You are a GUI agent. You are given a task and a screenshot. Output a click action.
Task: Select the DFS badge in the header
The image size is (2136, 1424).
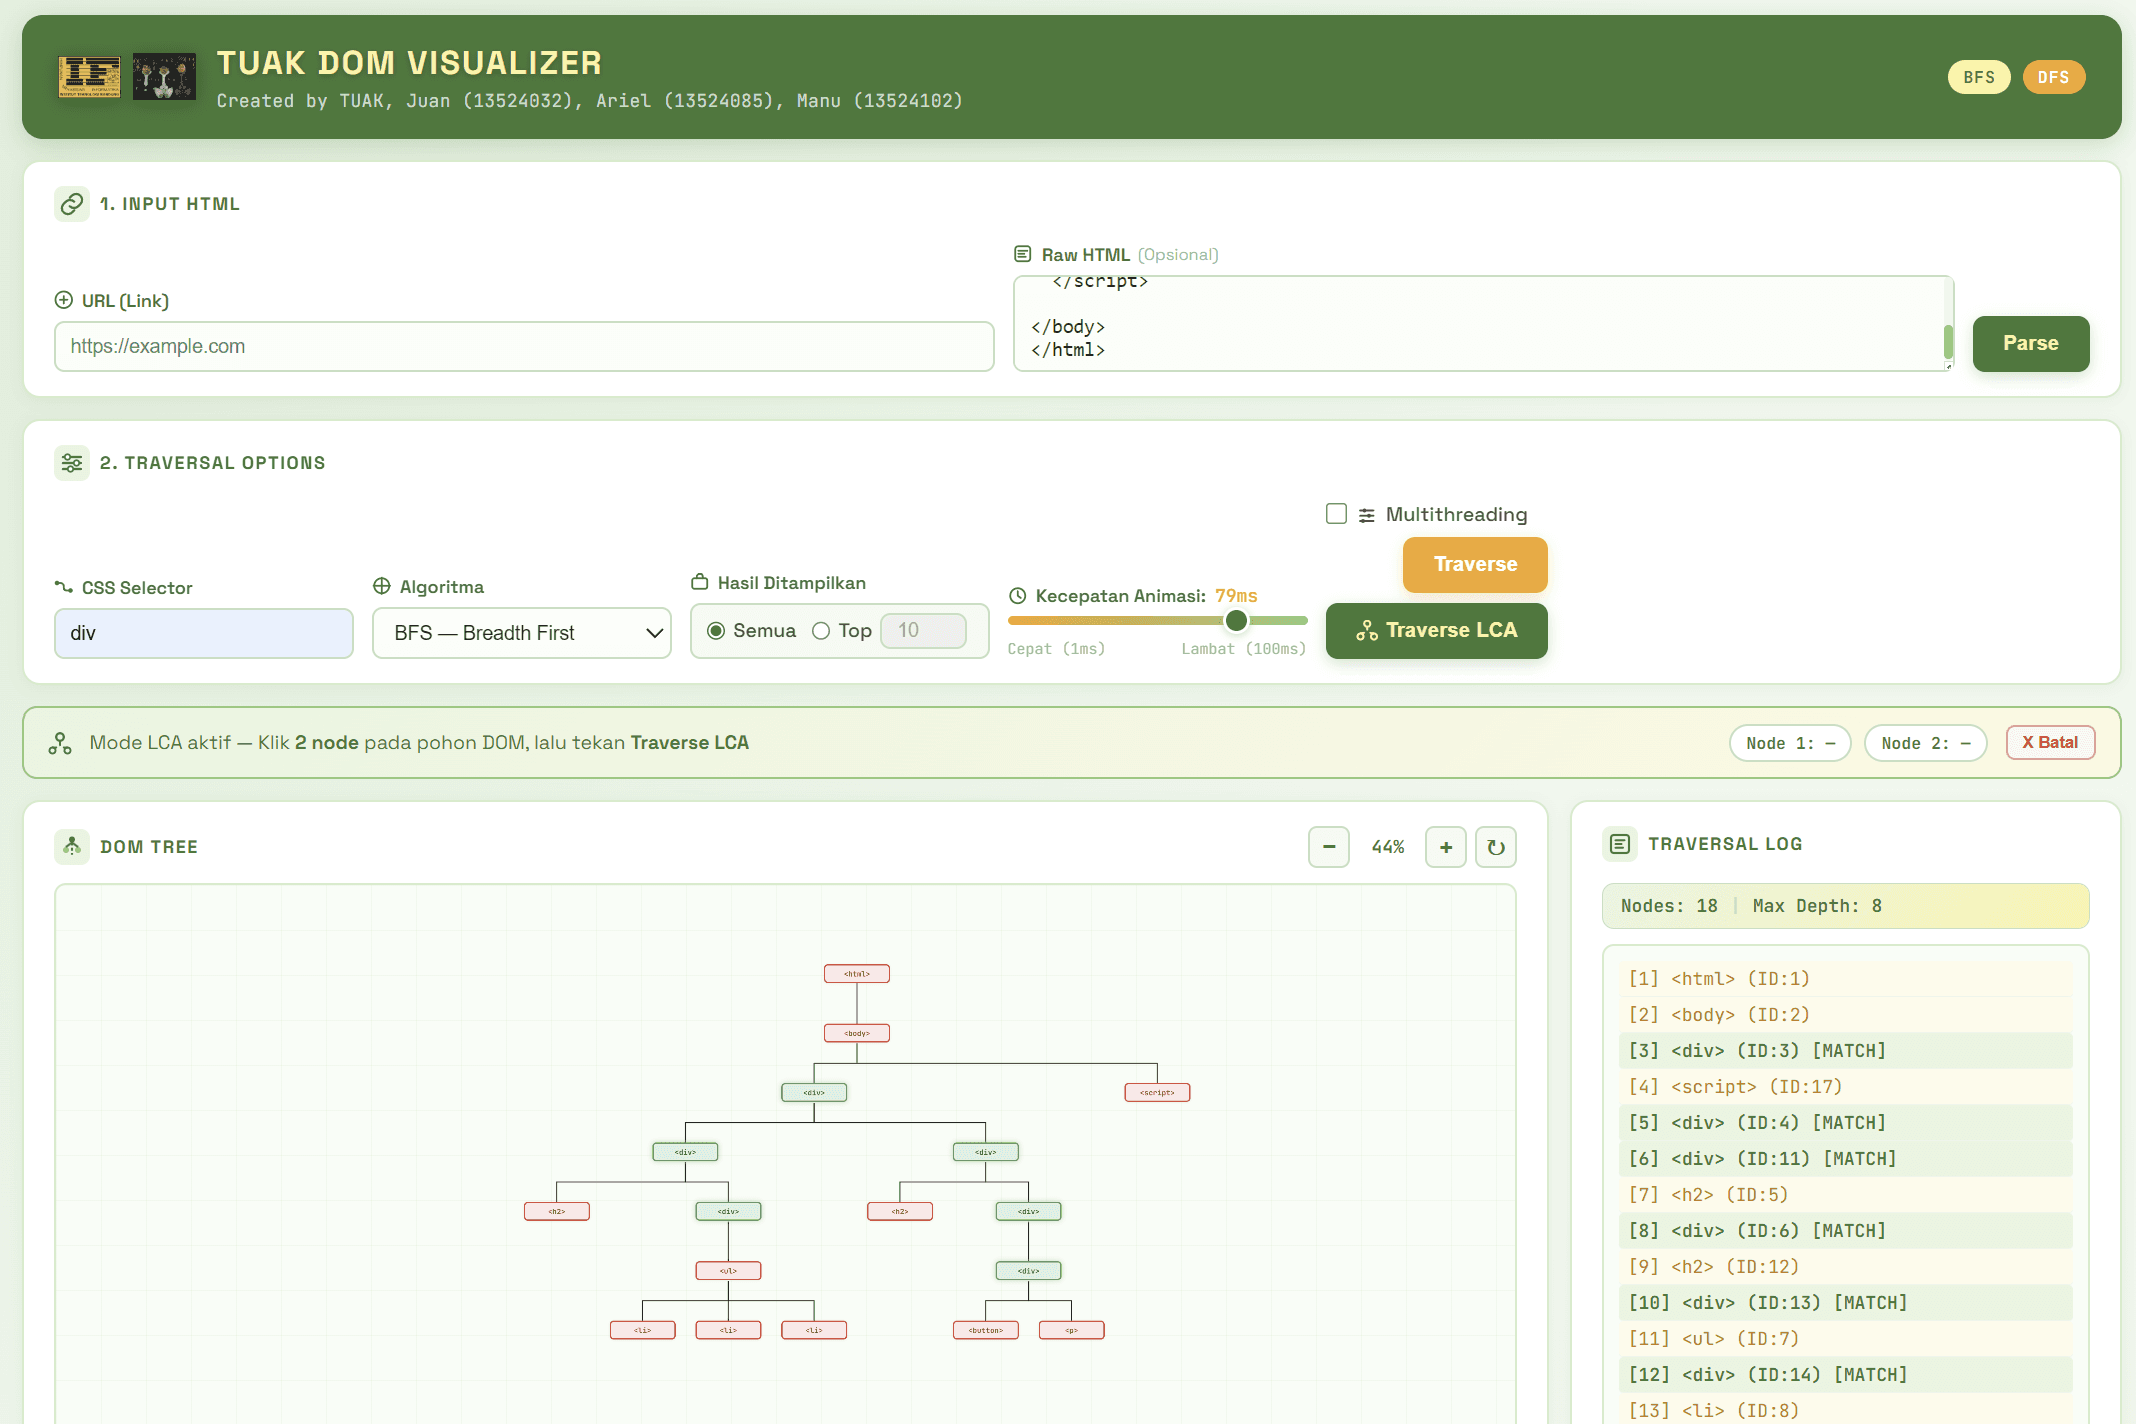(x=2053, y=77)
